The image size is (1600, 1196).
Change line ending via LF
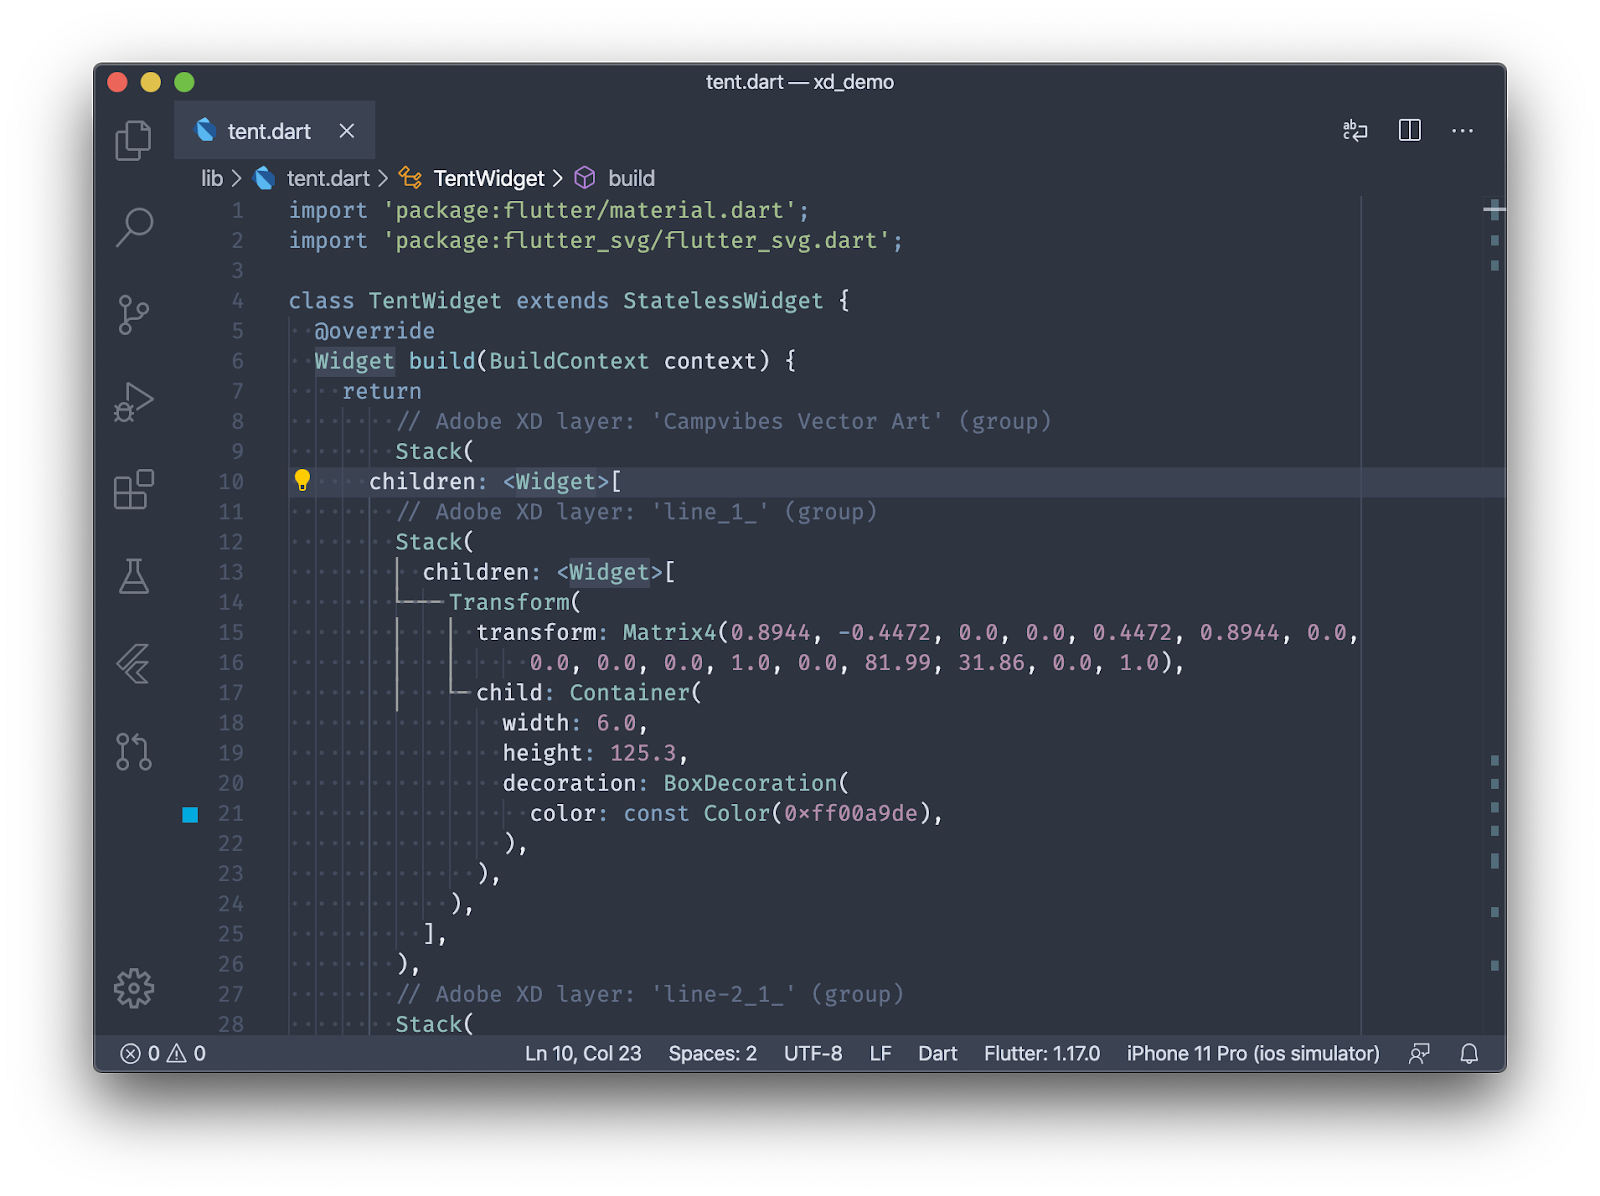coord(880,1053)
